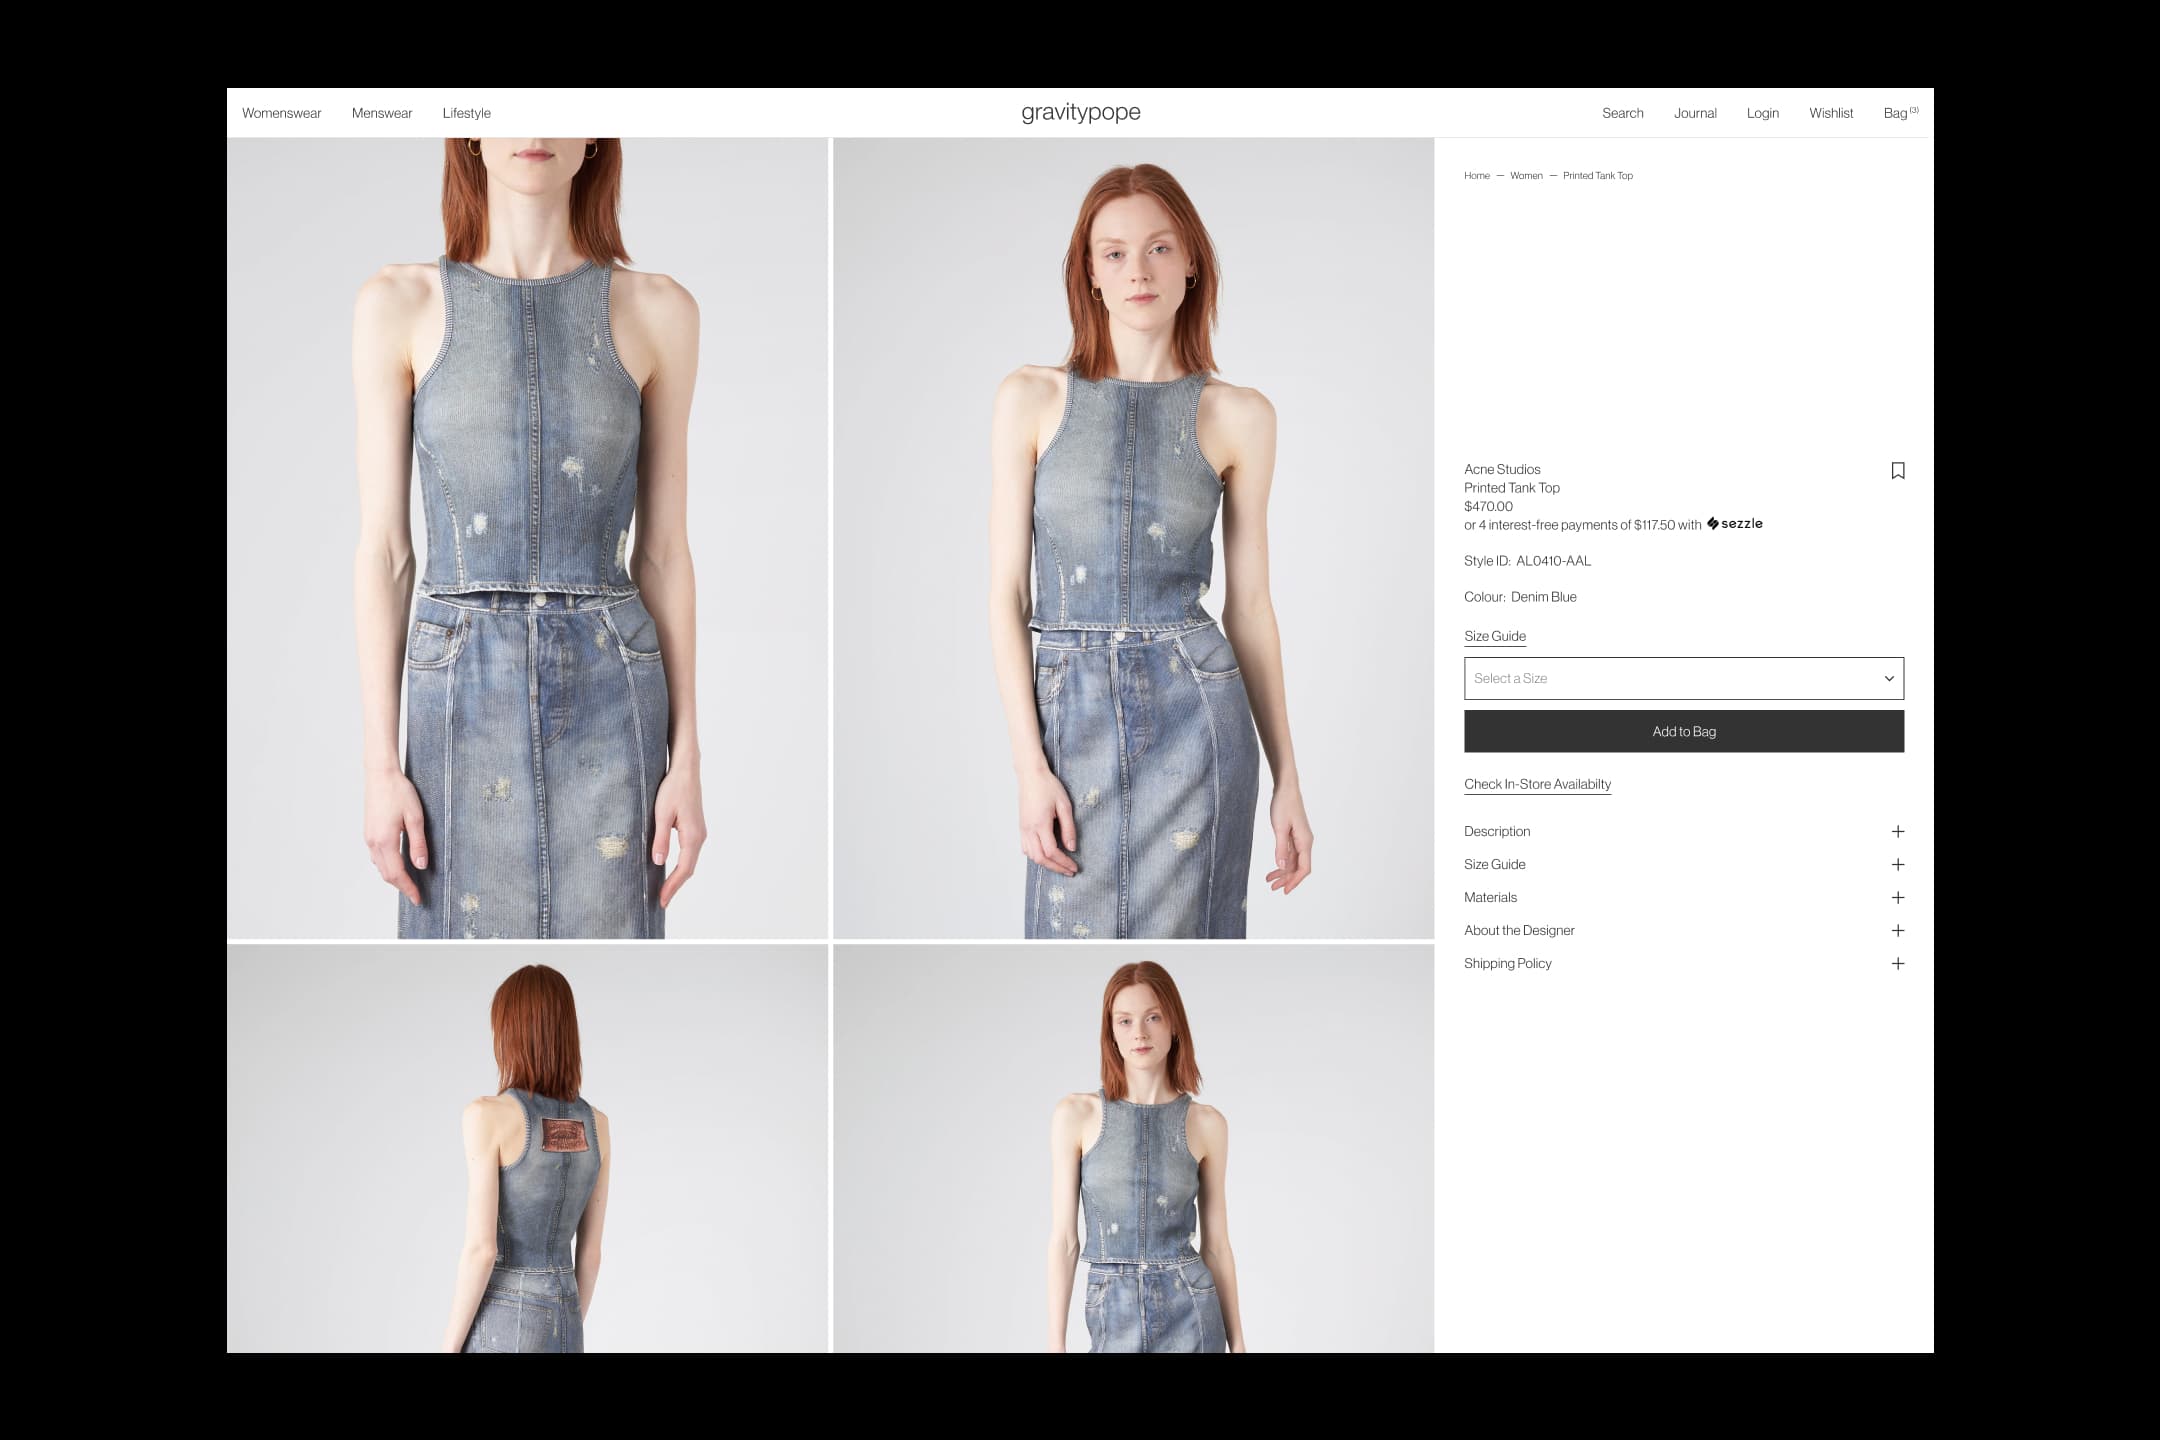Click plus icon for About the Designer

1897,931
